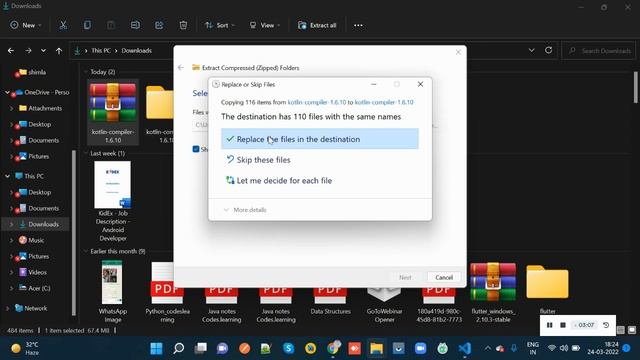Viewport: 640px width, 360px height.
Task: Toggle show extracted files checkbox
Action: pos(196,149)
